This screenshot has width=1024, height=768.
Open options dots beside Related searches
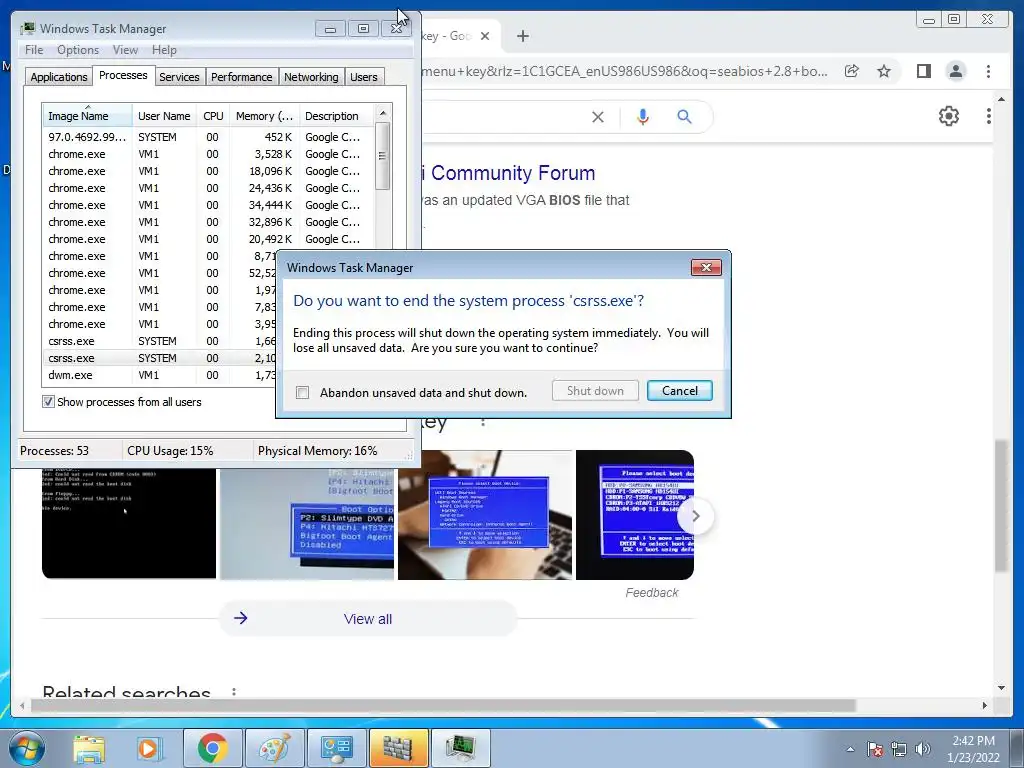tap(234, 692)
